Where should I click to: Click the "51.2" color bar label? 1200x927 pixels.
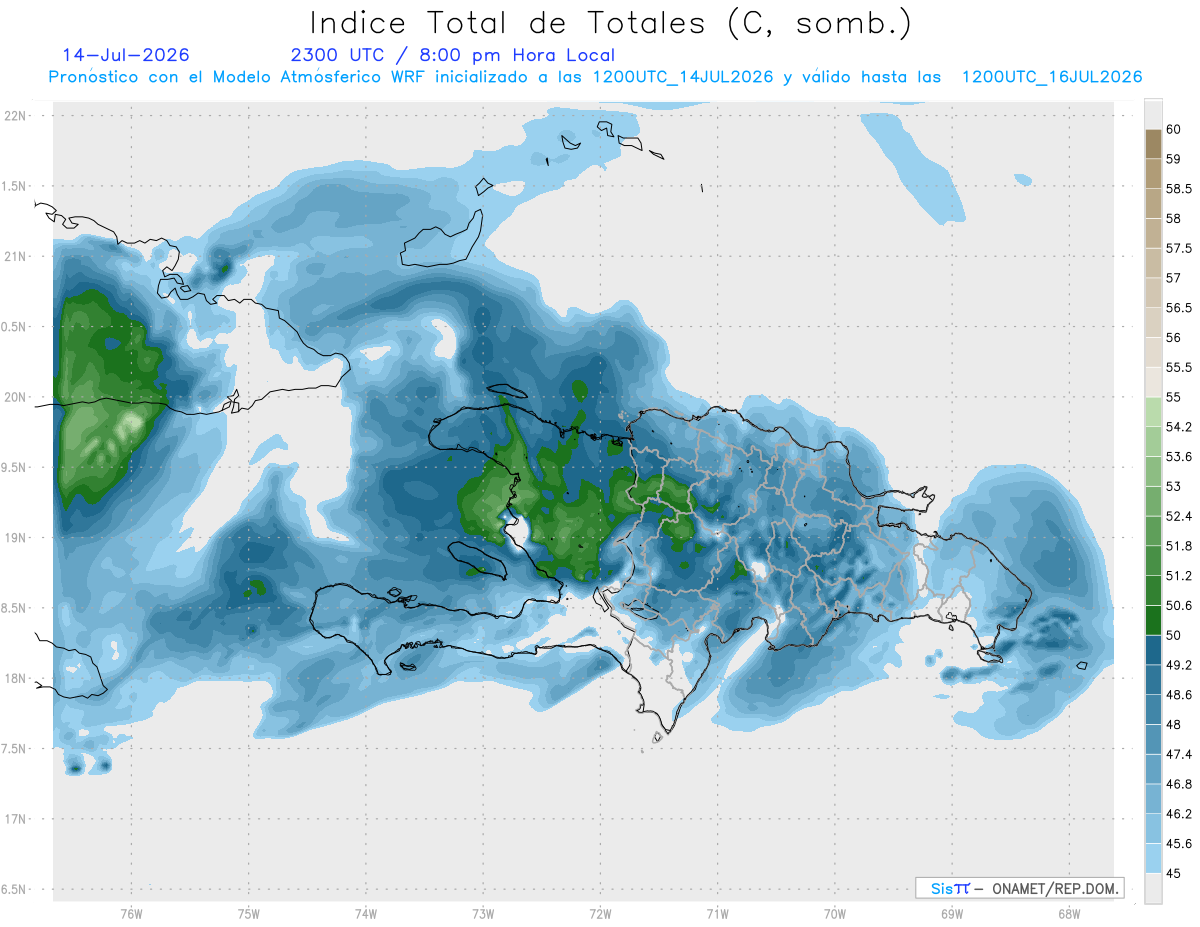point(1178,576)
